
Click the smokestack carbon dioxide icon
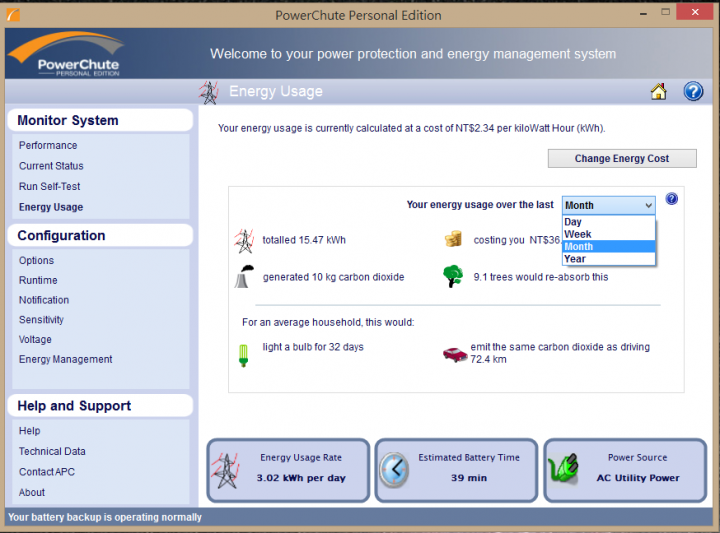coord(244,276)
